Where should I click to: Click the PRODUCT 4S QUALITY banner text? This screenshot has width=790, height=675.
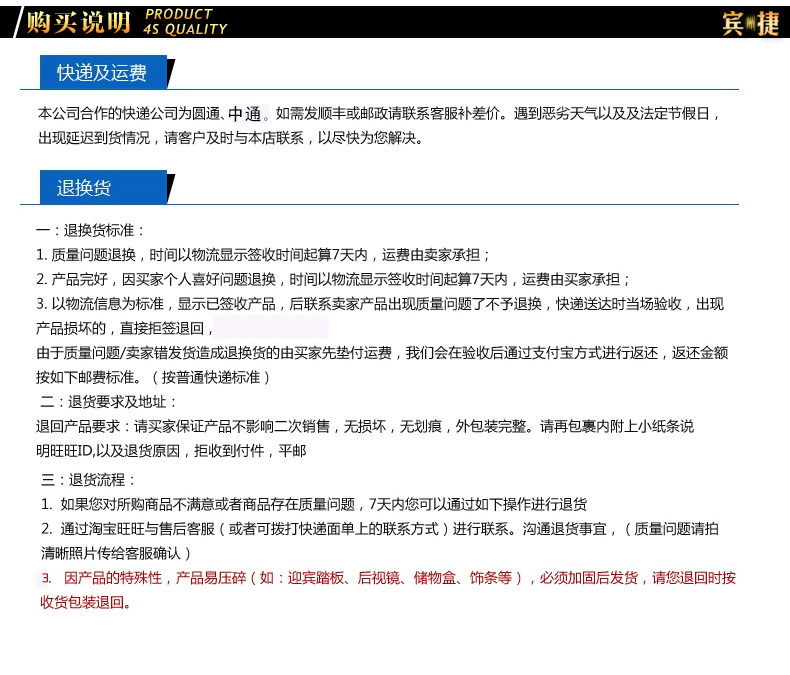click(x=185, y=22)
